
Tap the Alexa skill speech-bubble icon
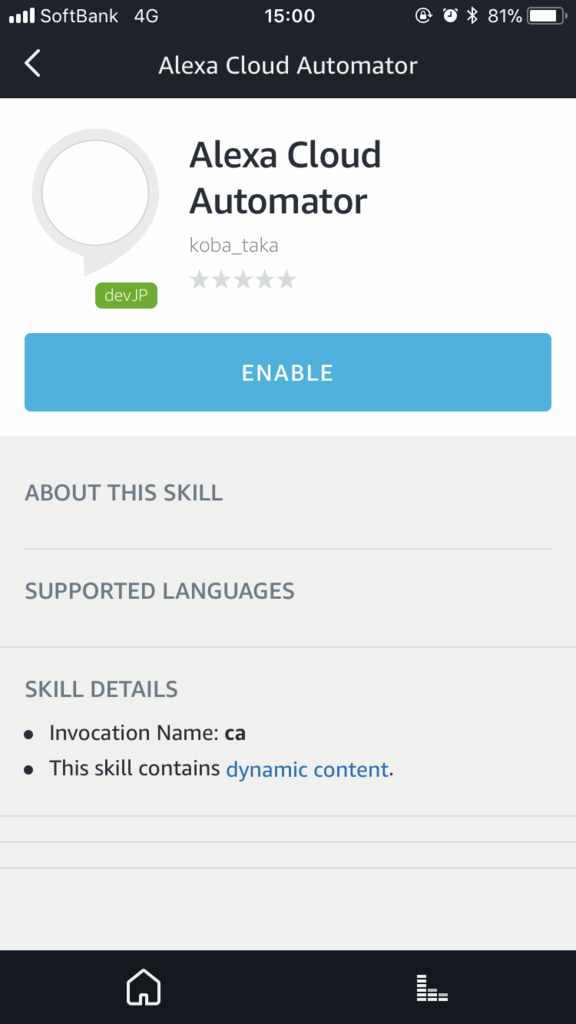(95, 201)
